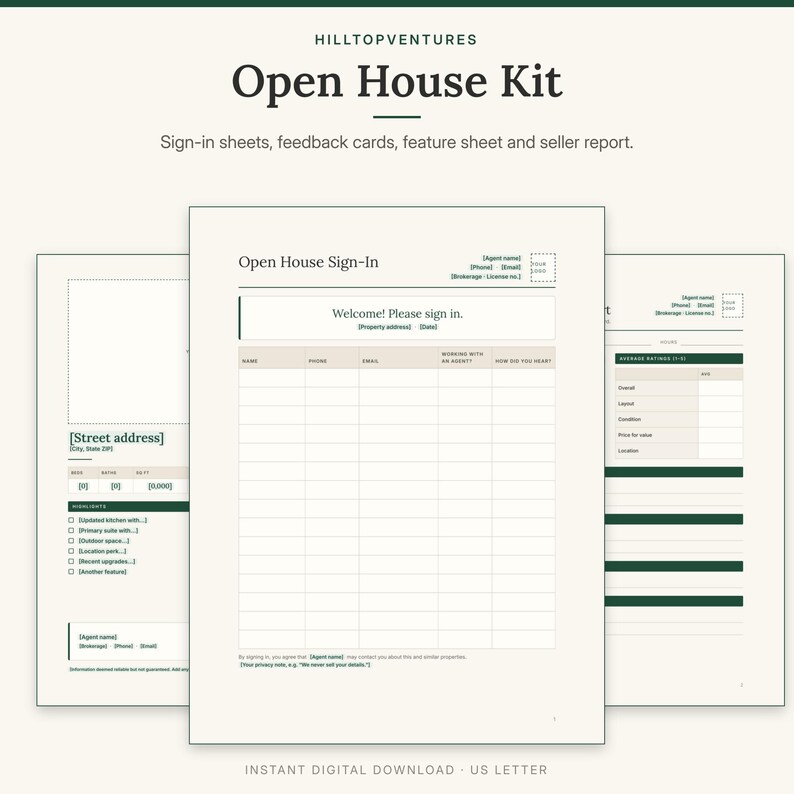Toggle the '[Recent upgrades...]' checkbox

coord(71,561)
